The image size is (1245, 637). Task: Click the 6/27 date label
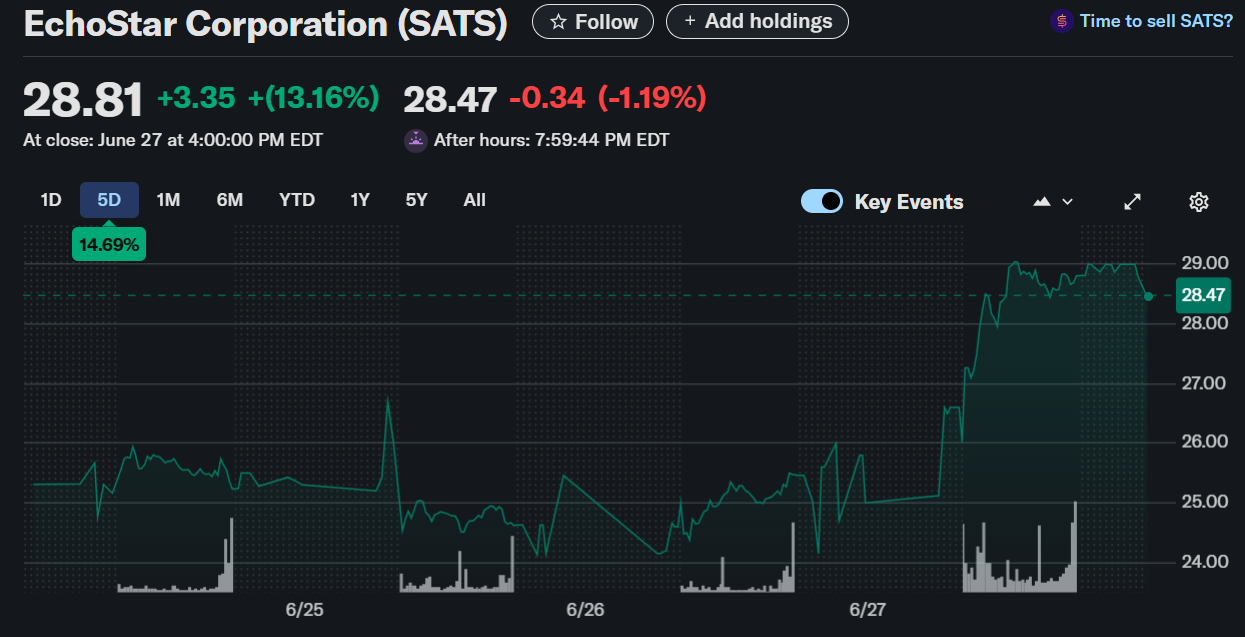tap(868, 609)
